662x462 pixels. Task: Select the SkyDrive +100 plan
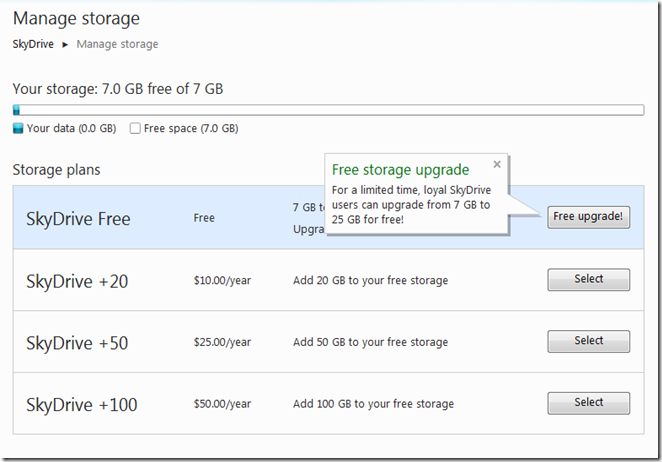click(589, 403)
